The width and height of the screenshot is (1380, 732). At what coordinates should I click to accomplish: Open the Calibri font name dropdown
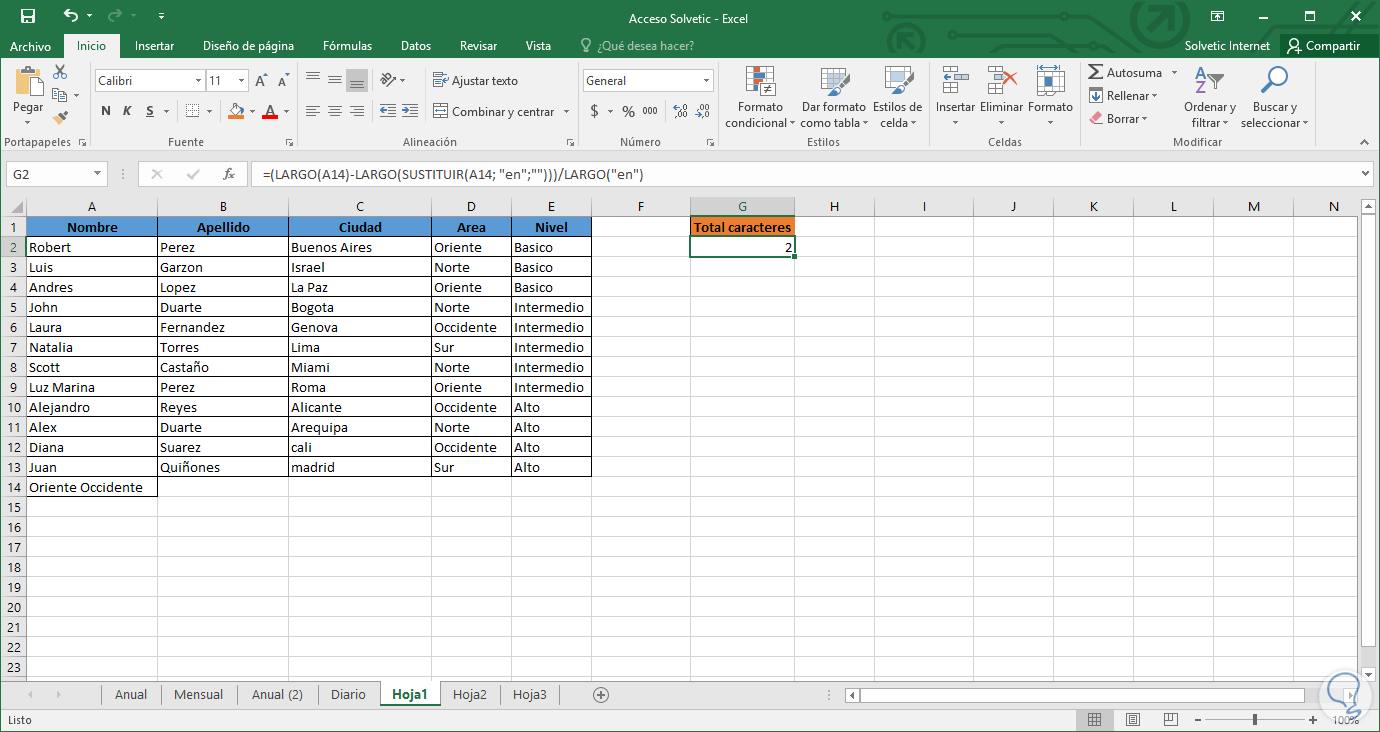click(x=197, y=81)
